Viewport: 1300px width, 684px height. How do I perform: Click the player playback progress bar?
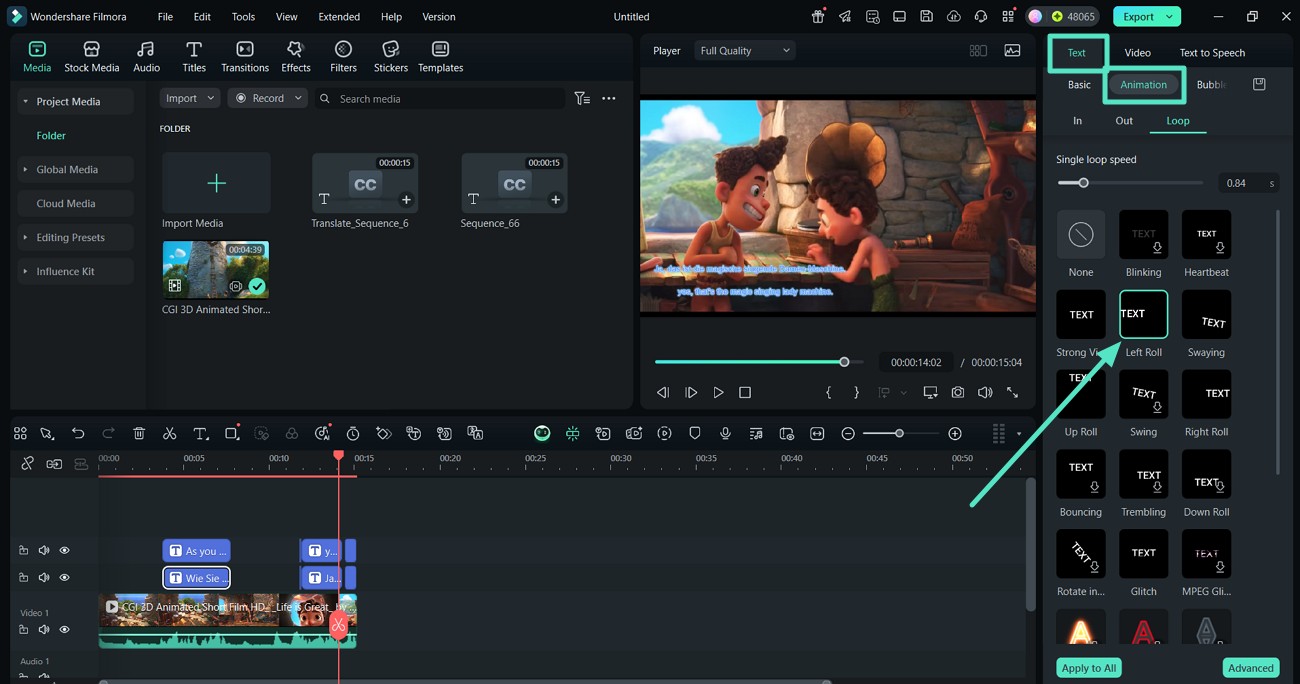(759, 362)
